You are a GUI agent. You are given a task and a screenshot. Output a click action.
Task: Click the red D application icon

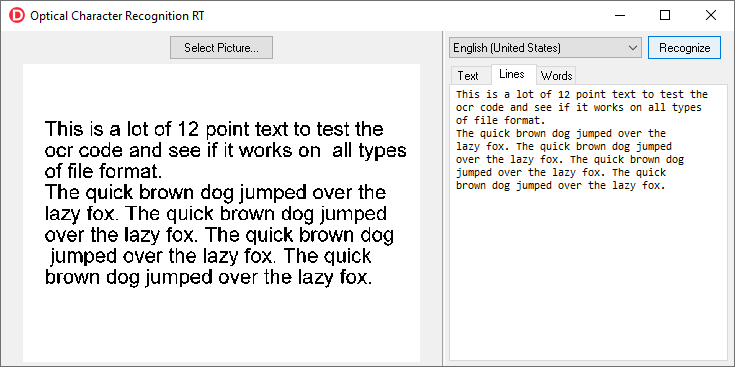point(17,15)
